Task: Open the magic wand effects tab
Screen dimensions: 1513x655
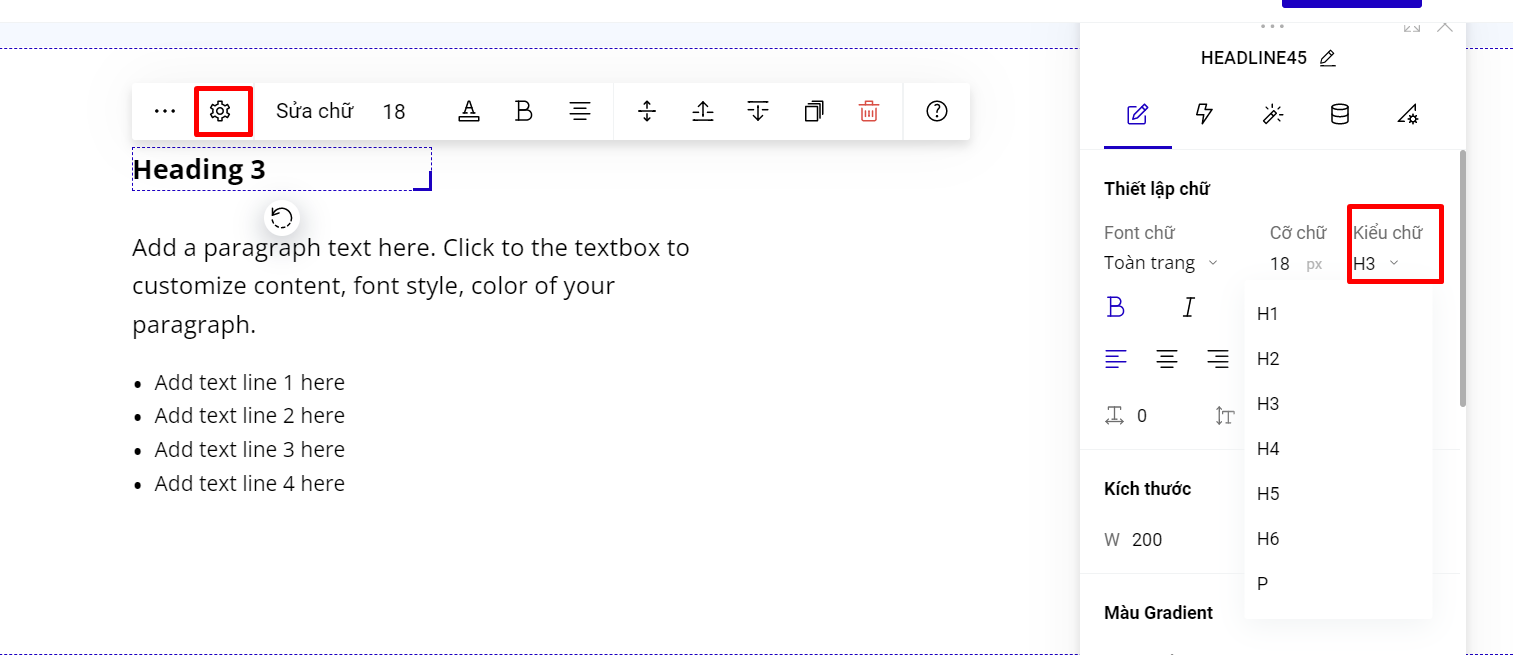Action: point(1272,114)
